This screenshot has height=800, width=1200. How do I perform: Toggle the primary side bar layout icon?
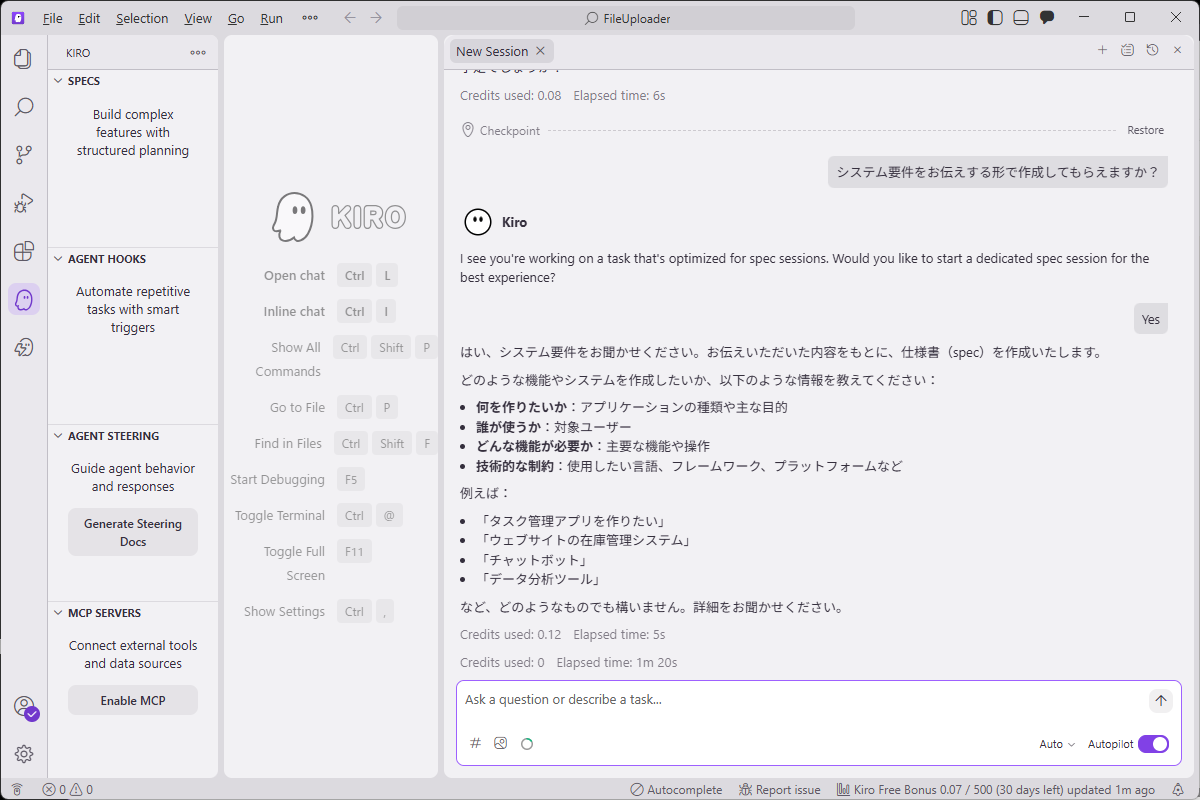994,18
